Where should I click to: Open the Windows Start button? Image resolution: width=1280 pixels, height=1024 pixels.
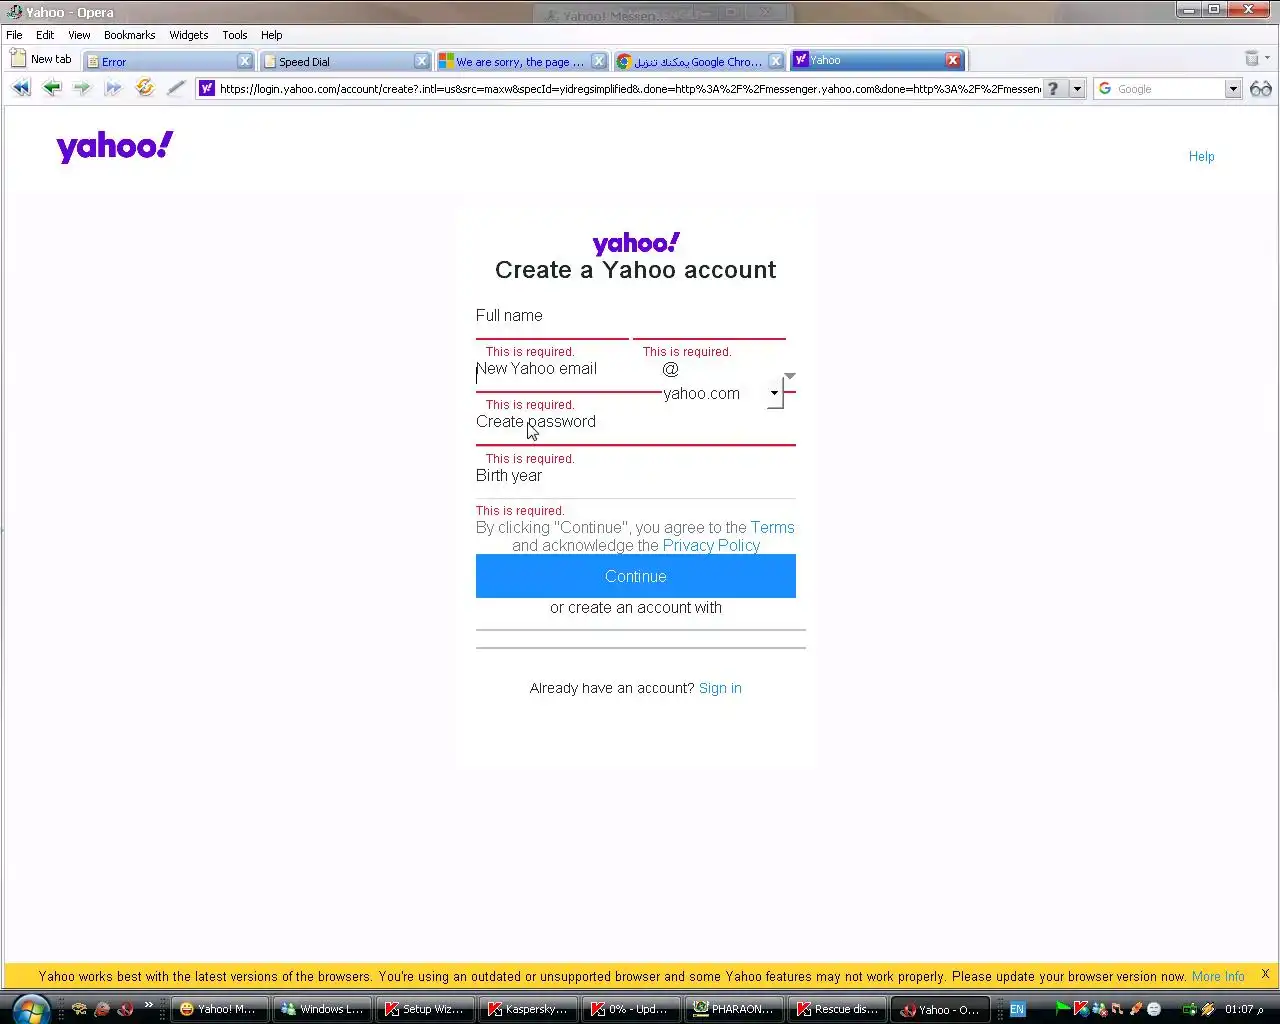[x=30, y=1009]
